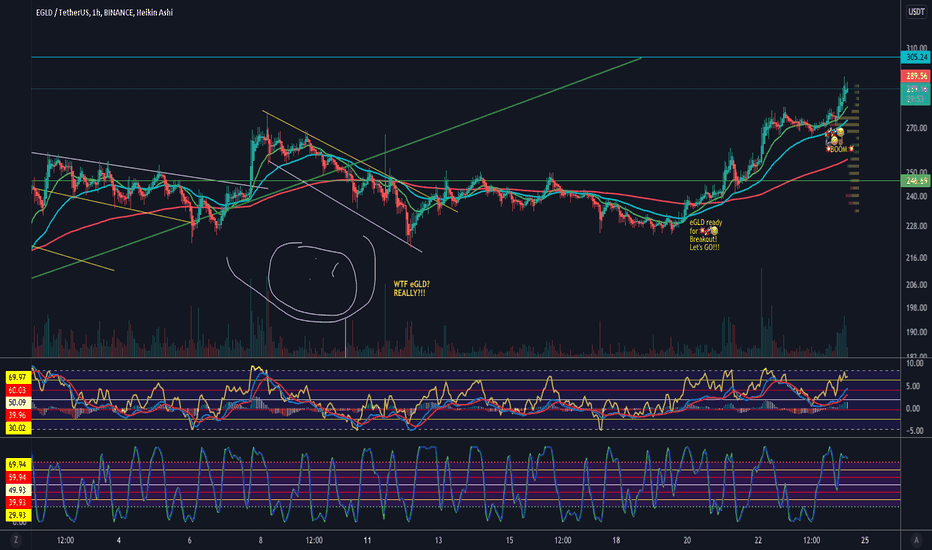The image size is (932, 550).
Task: Click date label 8 on time axis
Action: 260,540
